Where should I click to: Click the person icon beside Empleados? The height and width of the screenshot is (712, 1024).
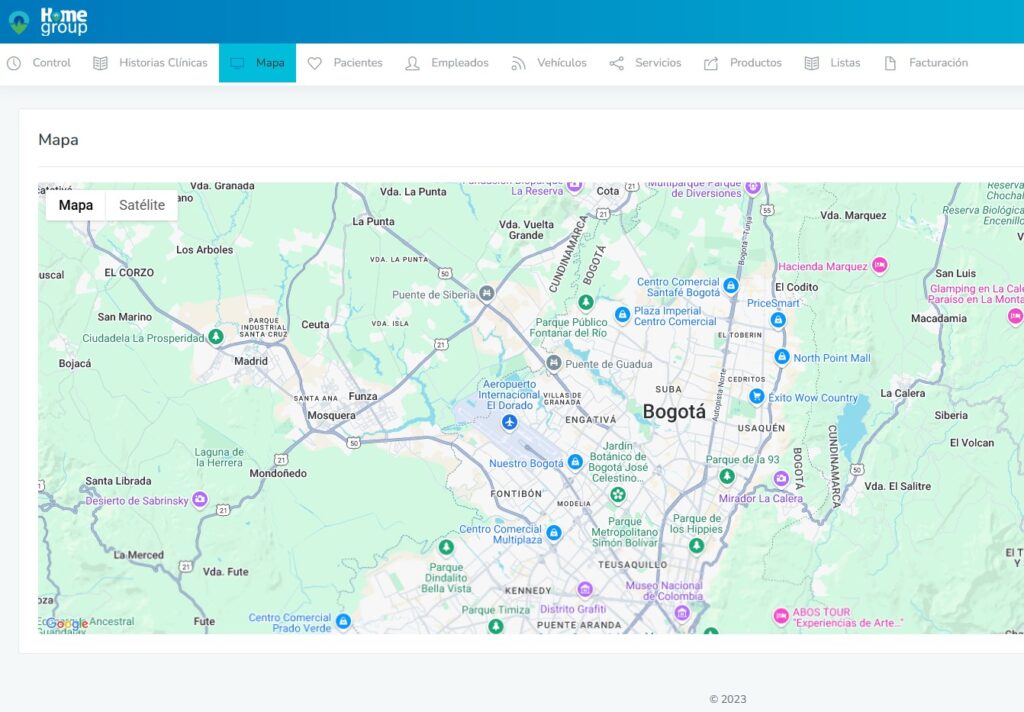pyautogui.click(x=412, y=63)
